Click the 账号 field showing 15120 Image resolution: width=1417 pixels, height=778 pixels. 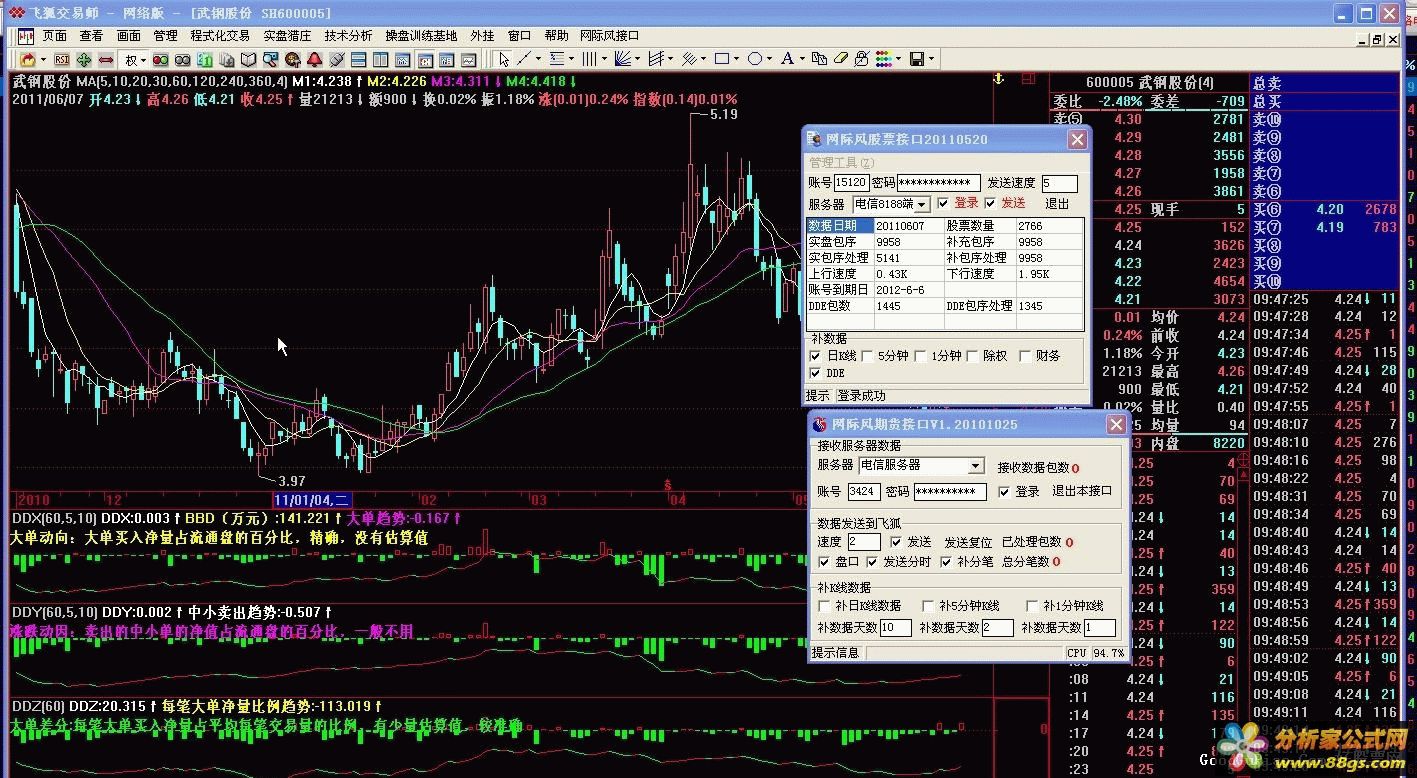click(x=851, y=183)
